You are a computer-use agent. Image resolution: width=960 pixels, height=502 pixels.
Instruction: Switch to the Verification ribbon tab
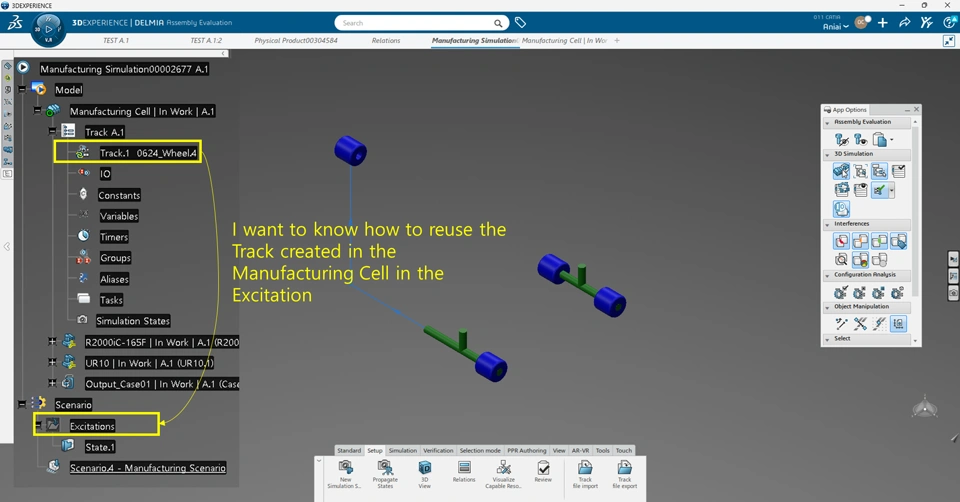438,451
